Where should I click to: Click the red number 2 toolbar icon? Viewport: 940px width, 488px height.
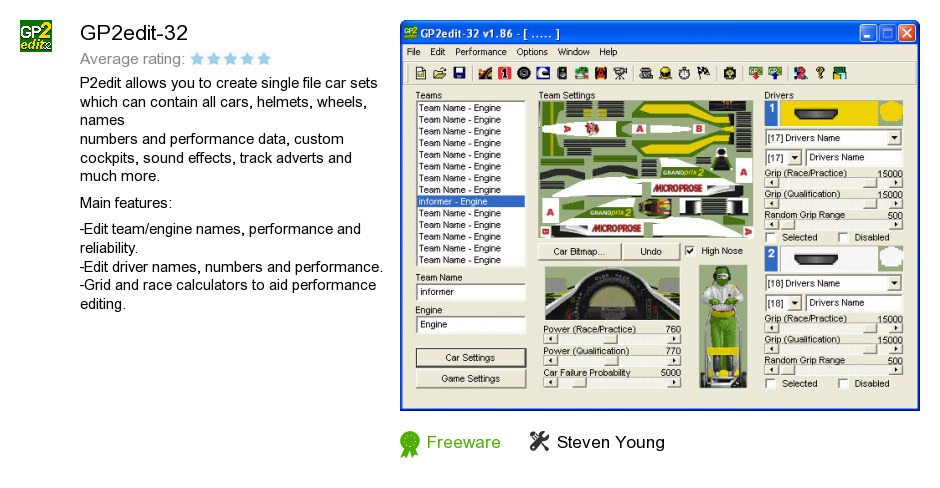point(800,73)
